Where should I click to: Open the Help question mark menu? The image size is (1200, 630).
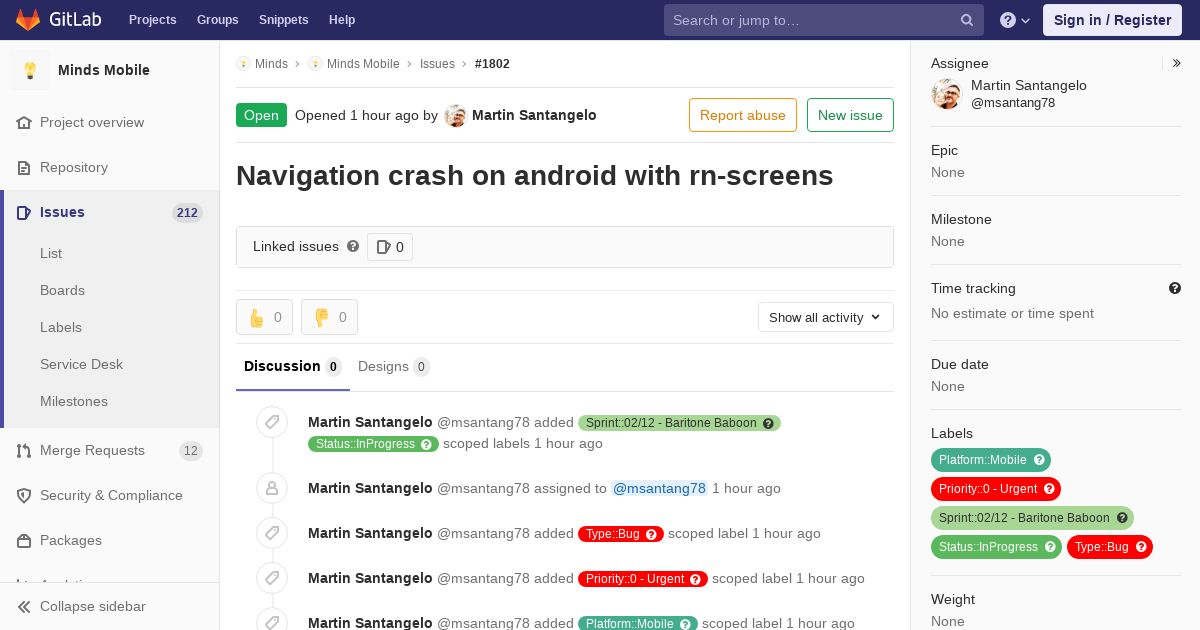[1015, 20]
